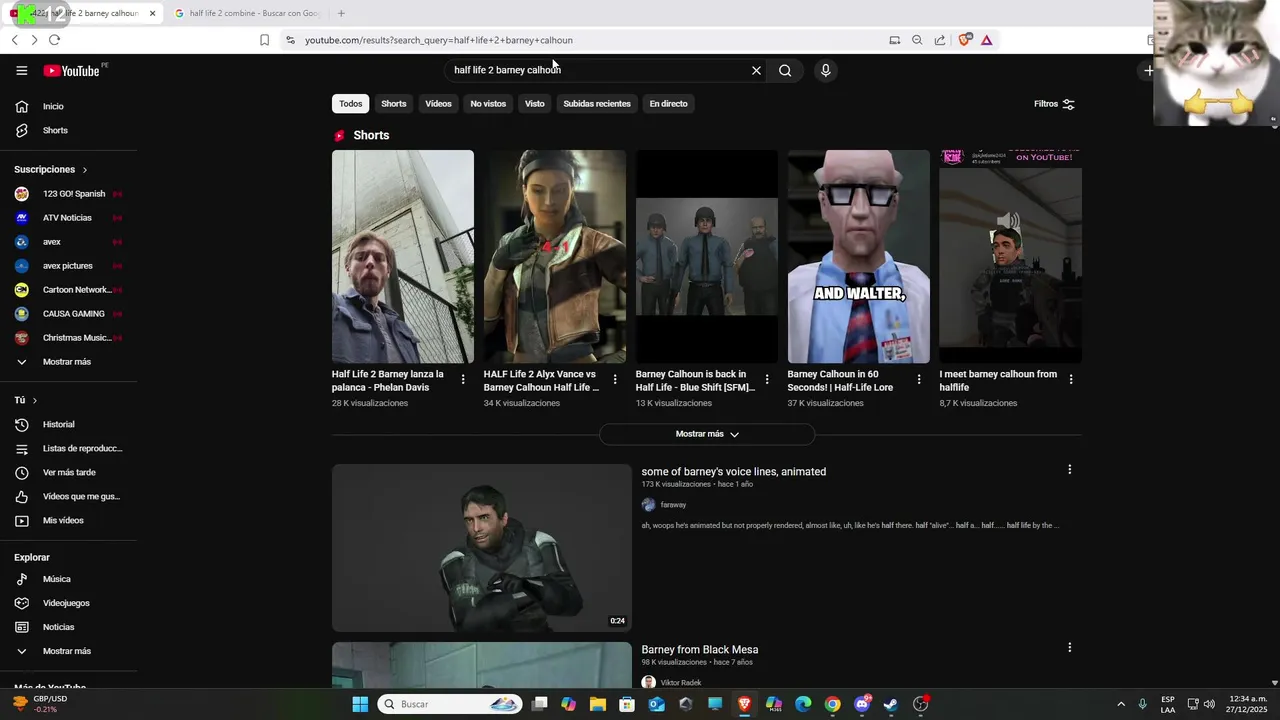
Task: Reload the page with refresh icon
Action: 54,40
